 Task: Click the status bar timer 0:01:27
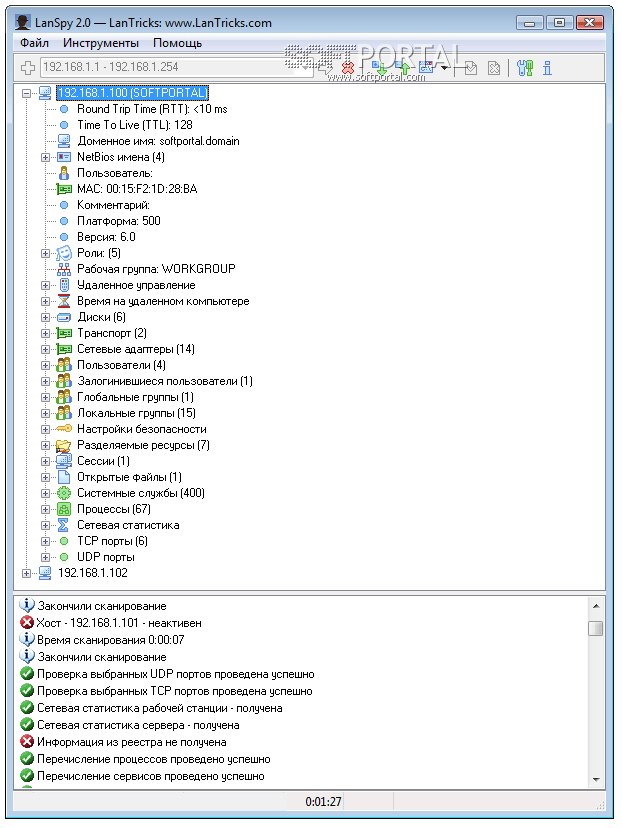(x=323, y=802)
